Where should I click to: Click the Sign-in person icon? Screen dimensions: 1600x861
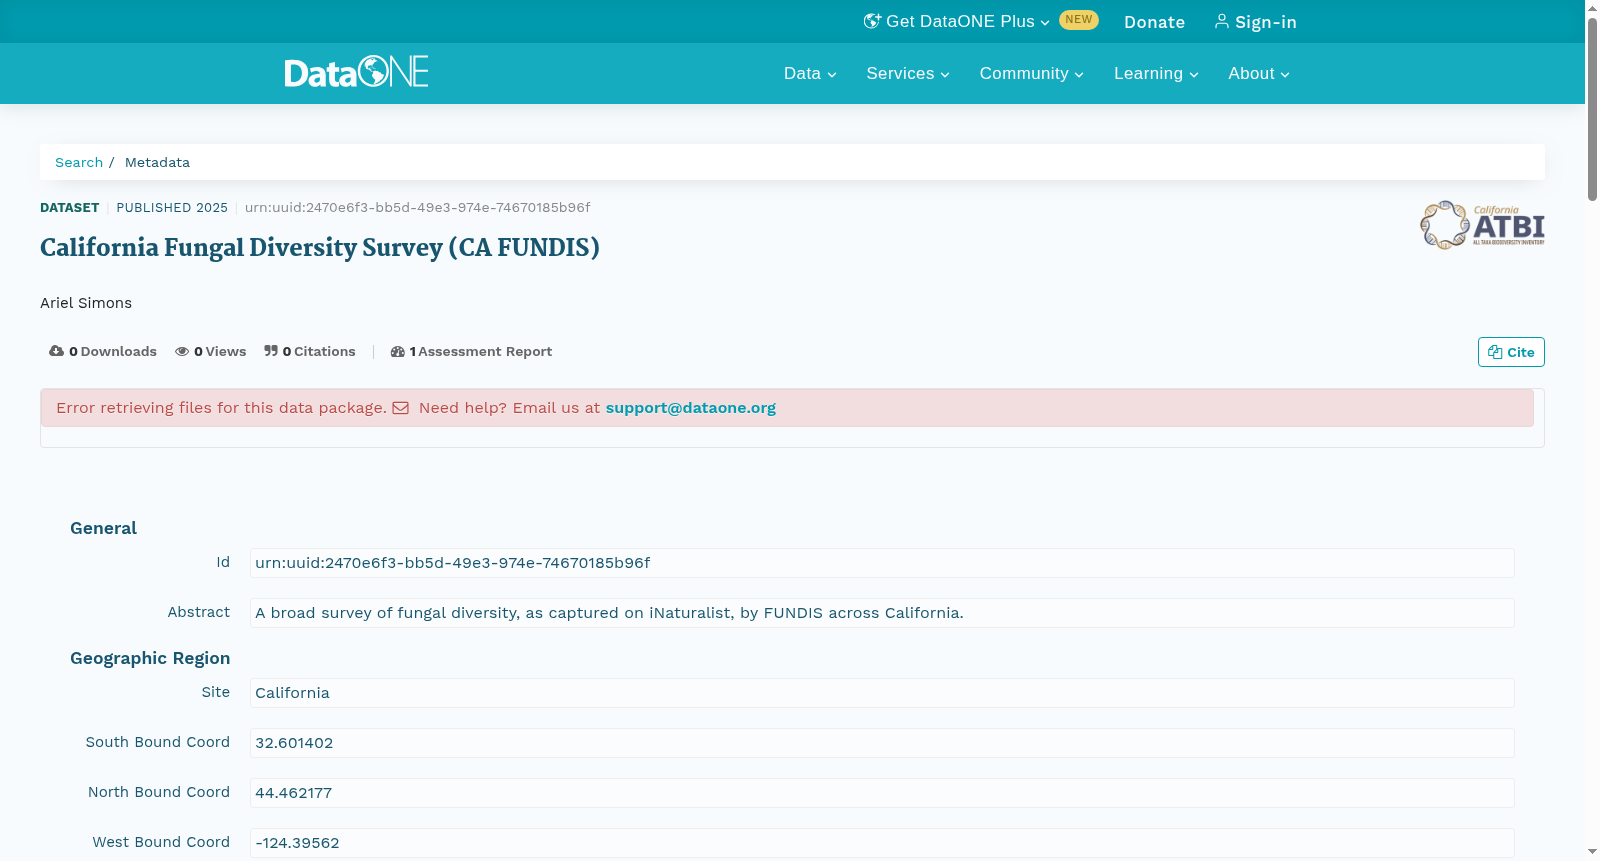click(x=1221, y=21)
